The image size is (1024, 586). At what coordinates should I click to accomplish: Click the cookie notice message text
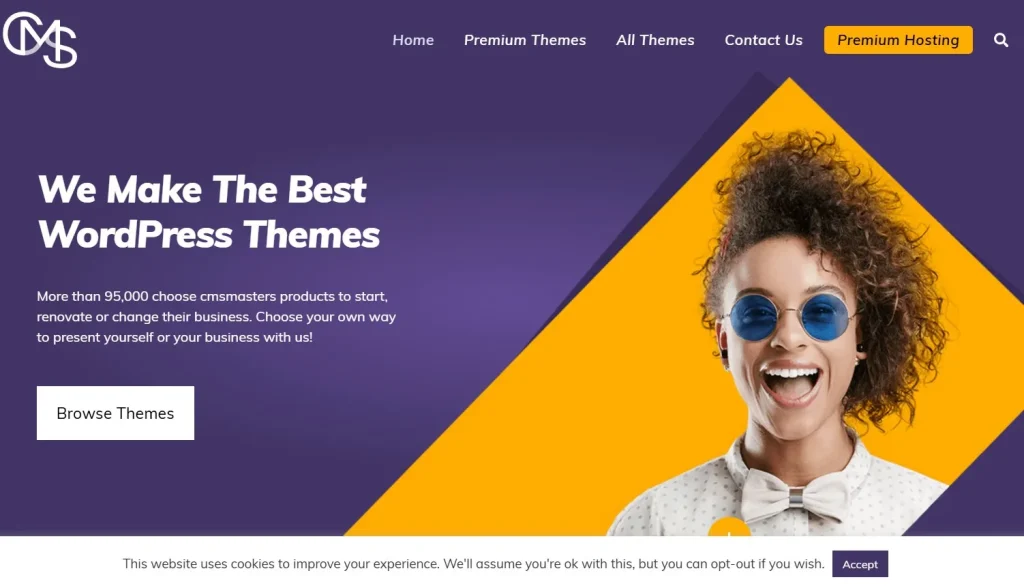473,564
